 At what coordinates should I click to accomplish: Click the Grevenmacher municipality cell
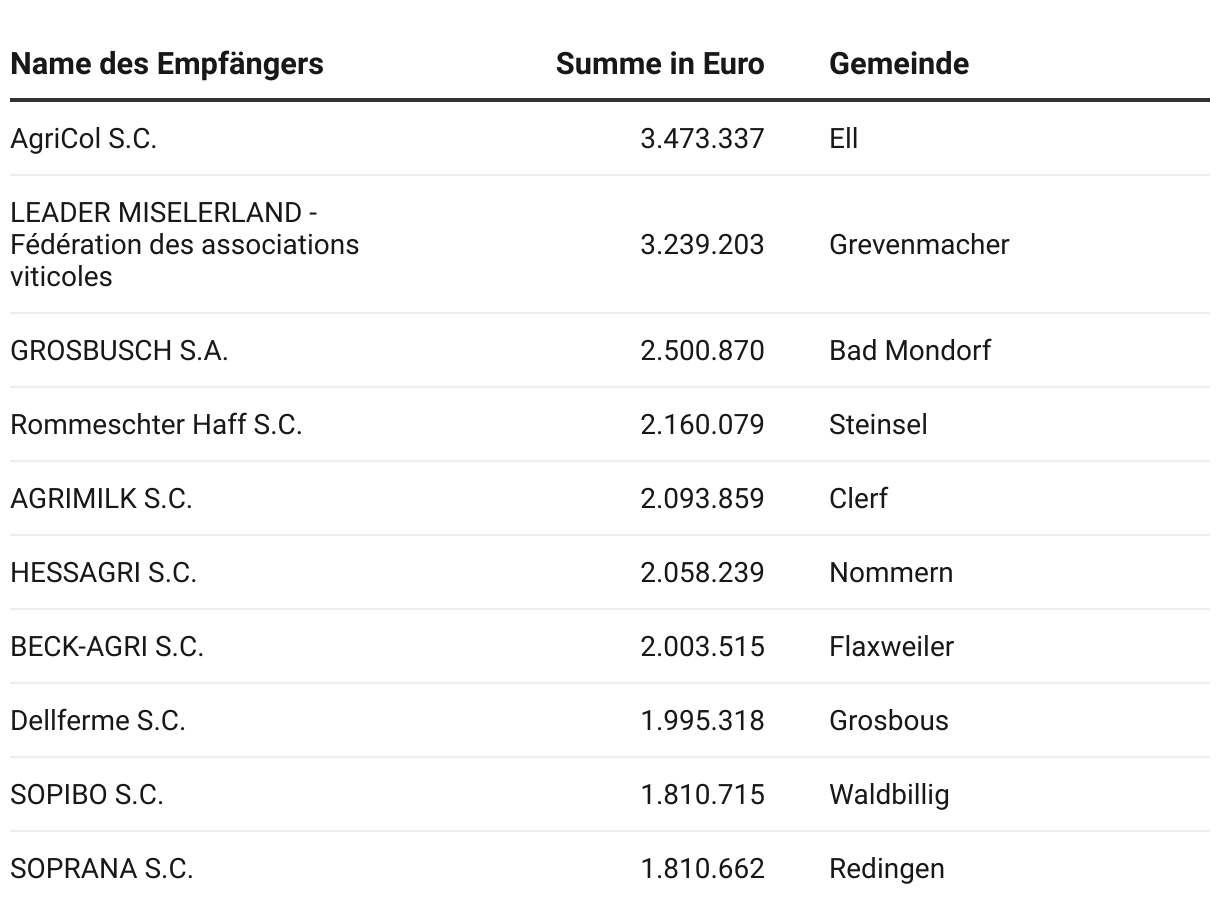919,245
